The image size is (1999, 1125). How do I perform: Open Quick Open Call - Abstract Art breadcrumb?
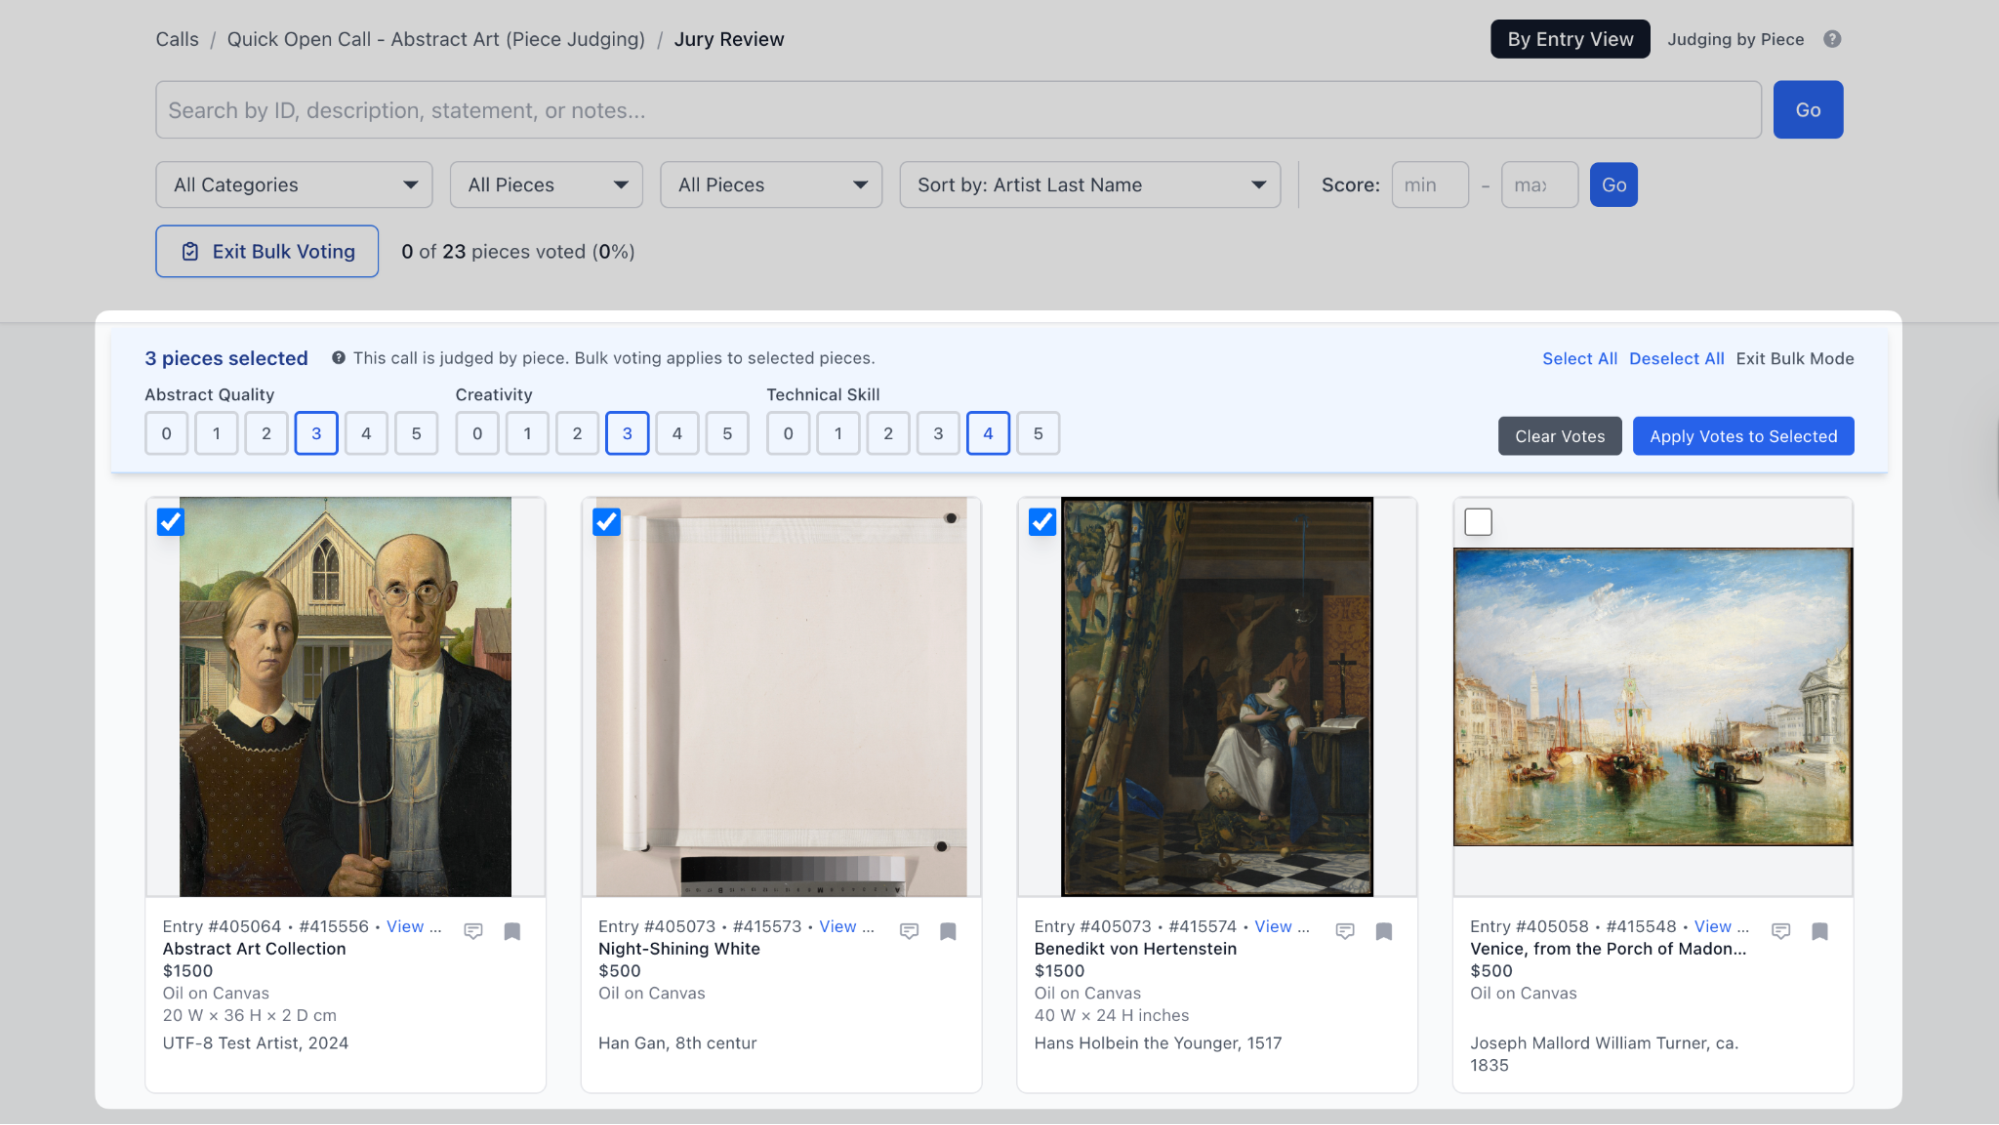coord(436,39)
